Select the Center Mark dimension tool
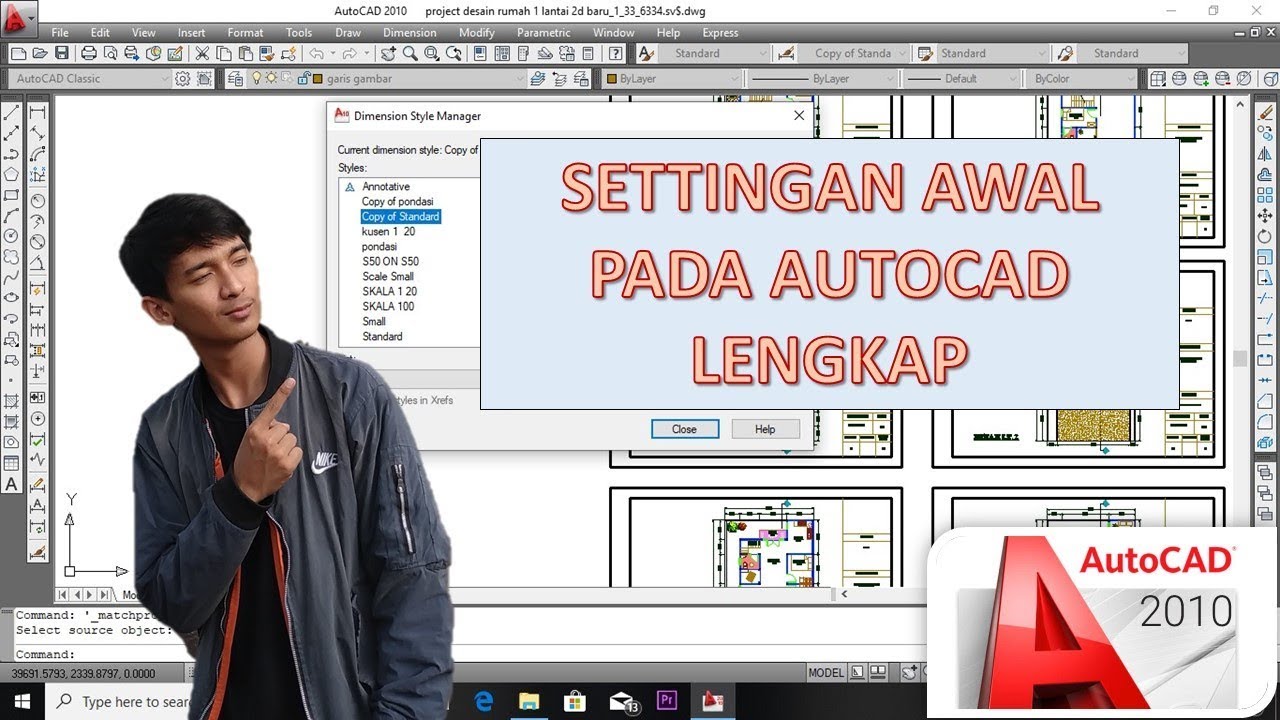 tap(38, 418)
